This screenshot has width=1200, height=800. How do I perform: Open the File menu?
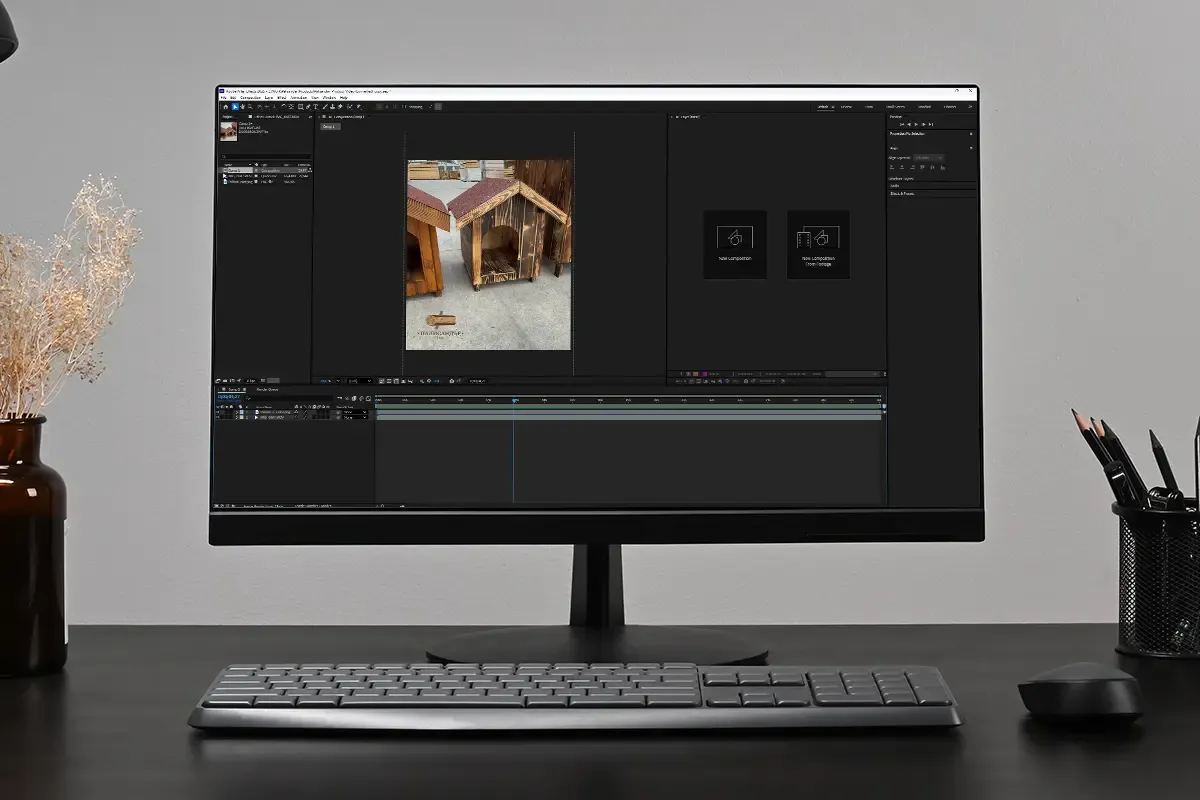(224, 98)
